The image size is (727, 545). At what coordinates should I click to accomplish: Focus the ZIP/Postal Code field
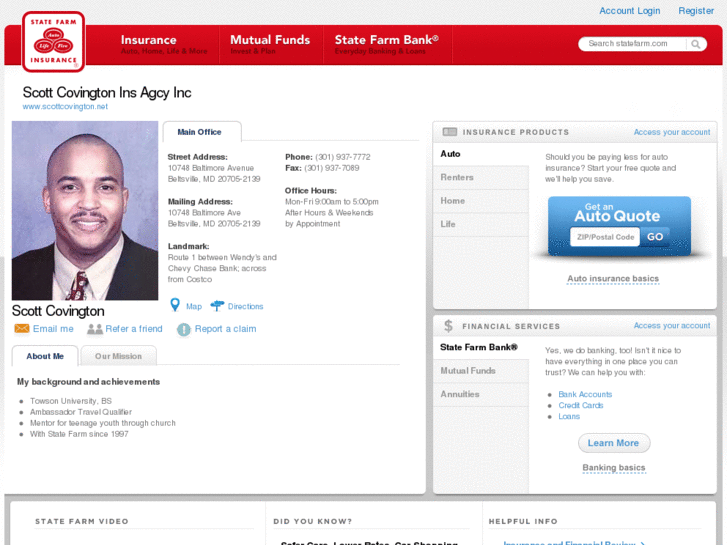tap(605, 237)
